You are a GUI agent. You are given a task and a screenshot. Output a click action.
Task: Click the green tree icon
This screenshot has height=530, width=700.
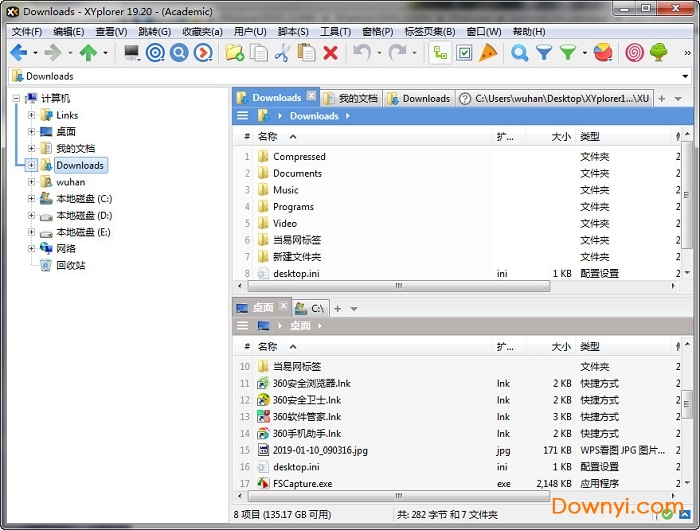(658, 53)
